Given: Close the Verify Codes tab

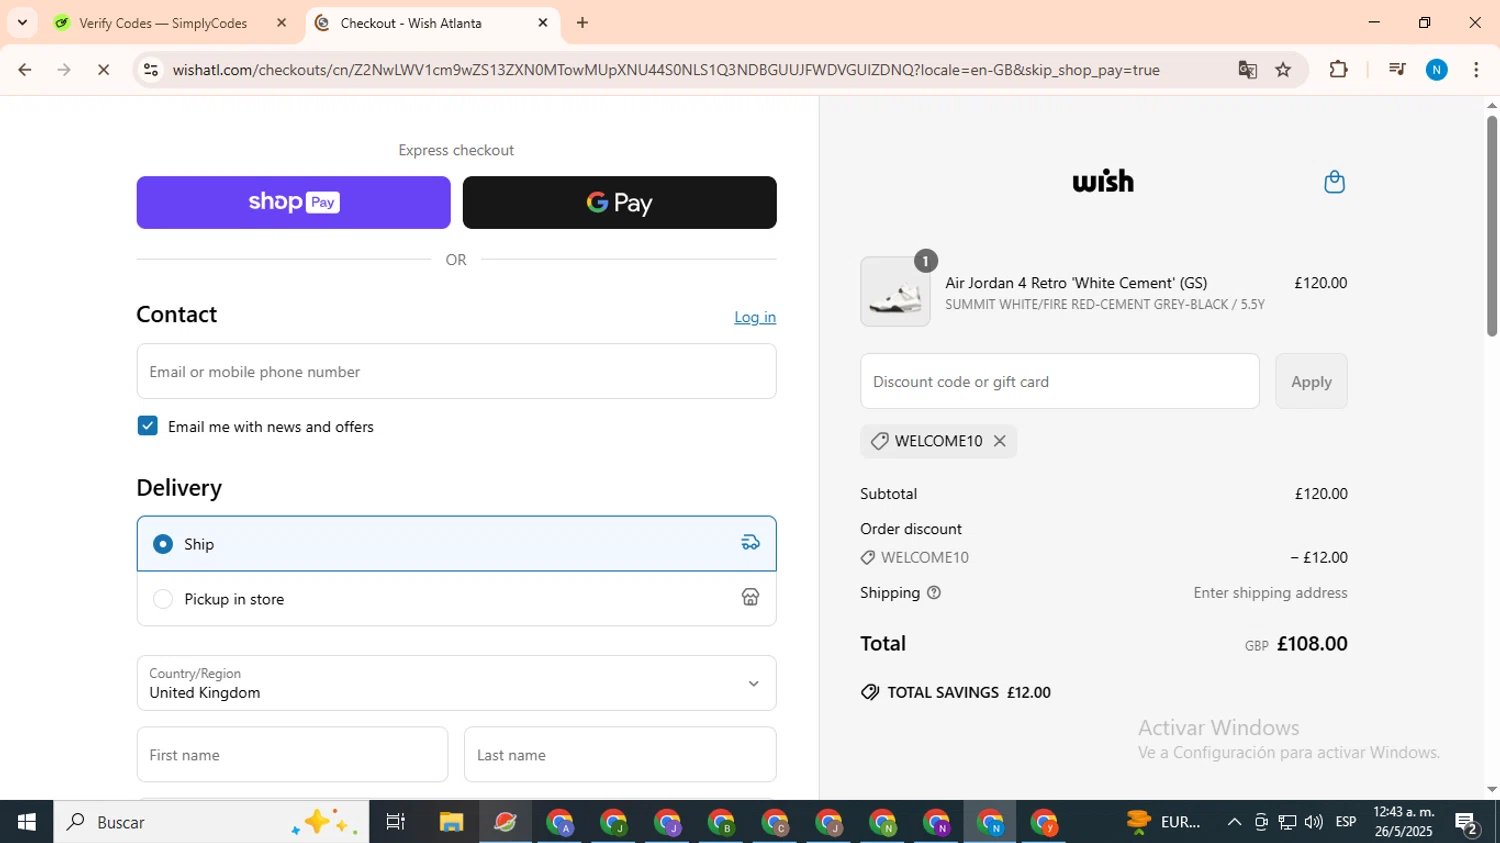Looking at the screenshot, I should pos(282,23).
